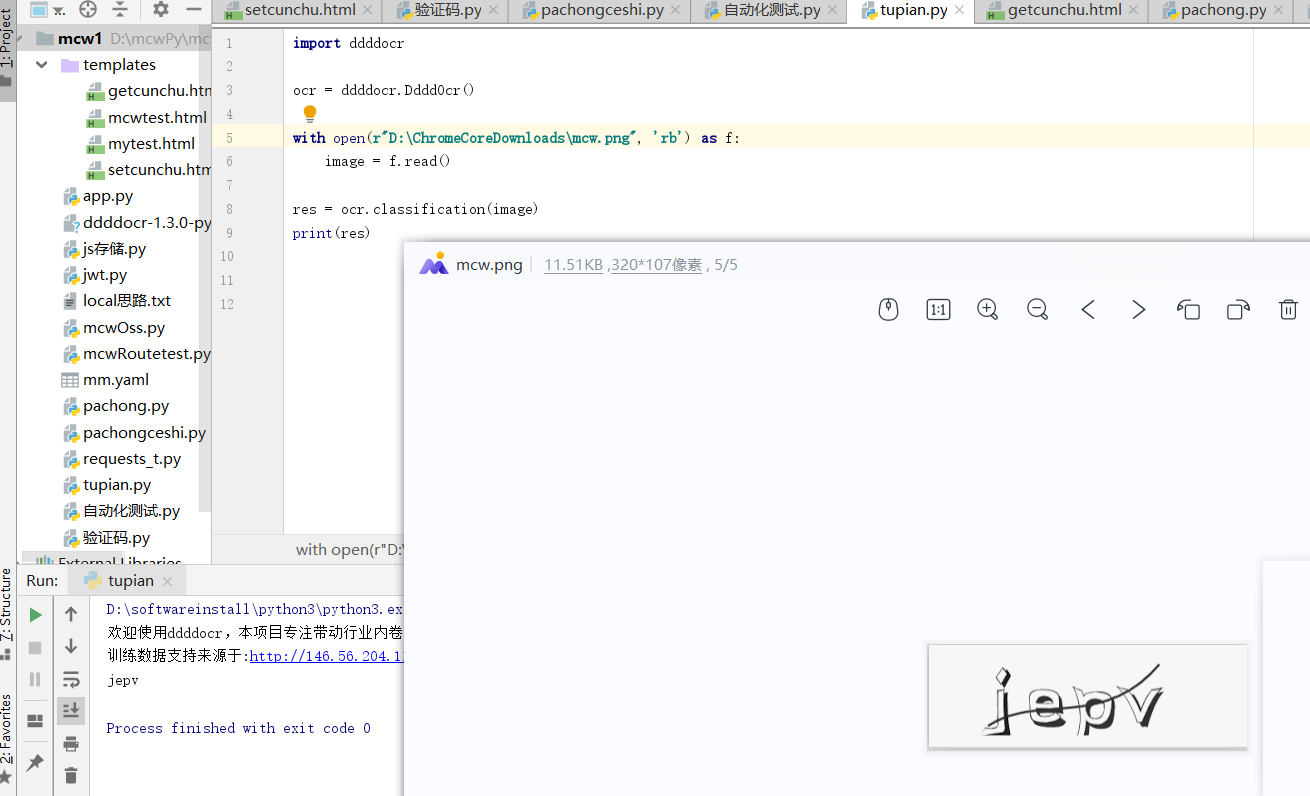Screen dimensions: 1310x796
Task: Open the http://146.56.204 link in console
Action: tap(326, 656)
